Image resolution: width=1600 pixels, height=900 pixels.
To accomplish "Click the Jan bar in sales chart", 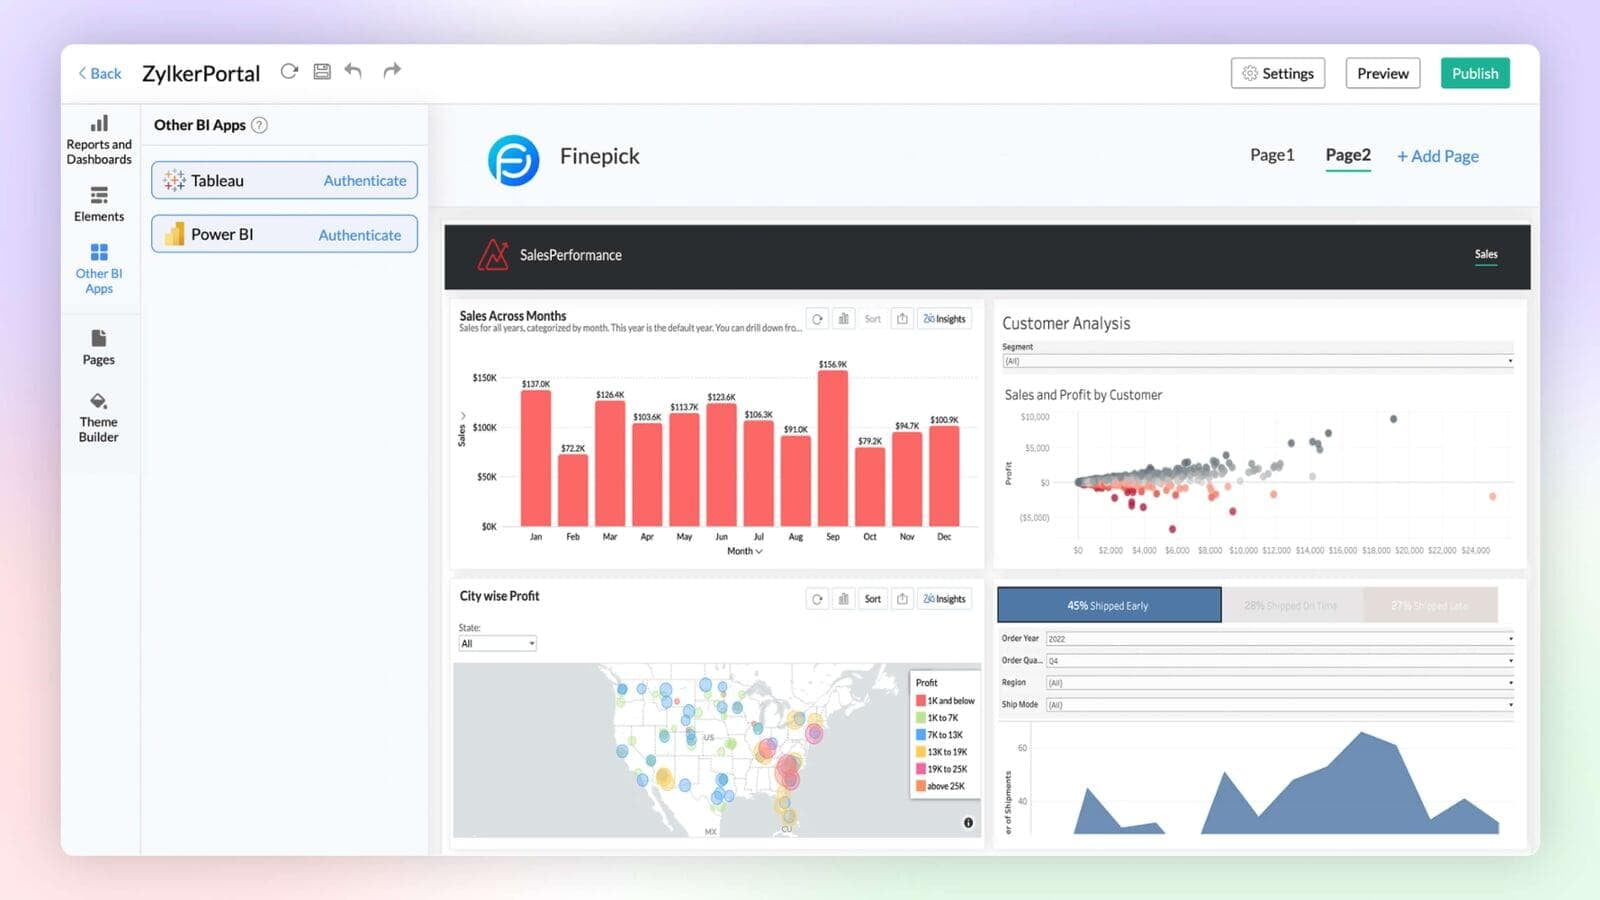I will pyautogui.click(x=536, y=458).
